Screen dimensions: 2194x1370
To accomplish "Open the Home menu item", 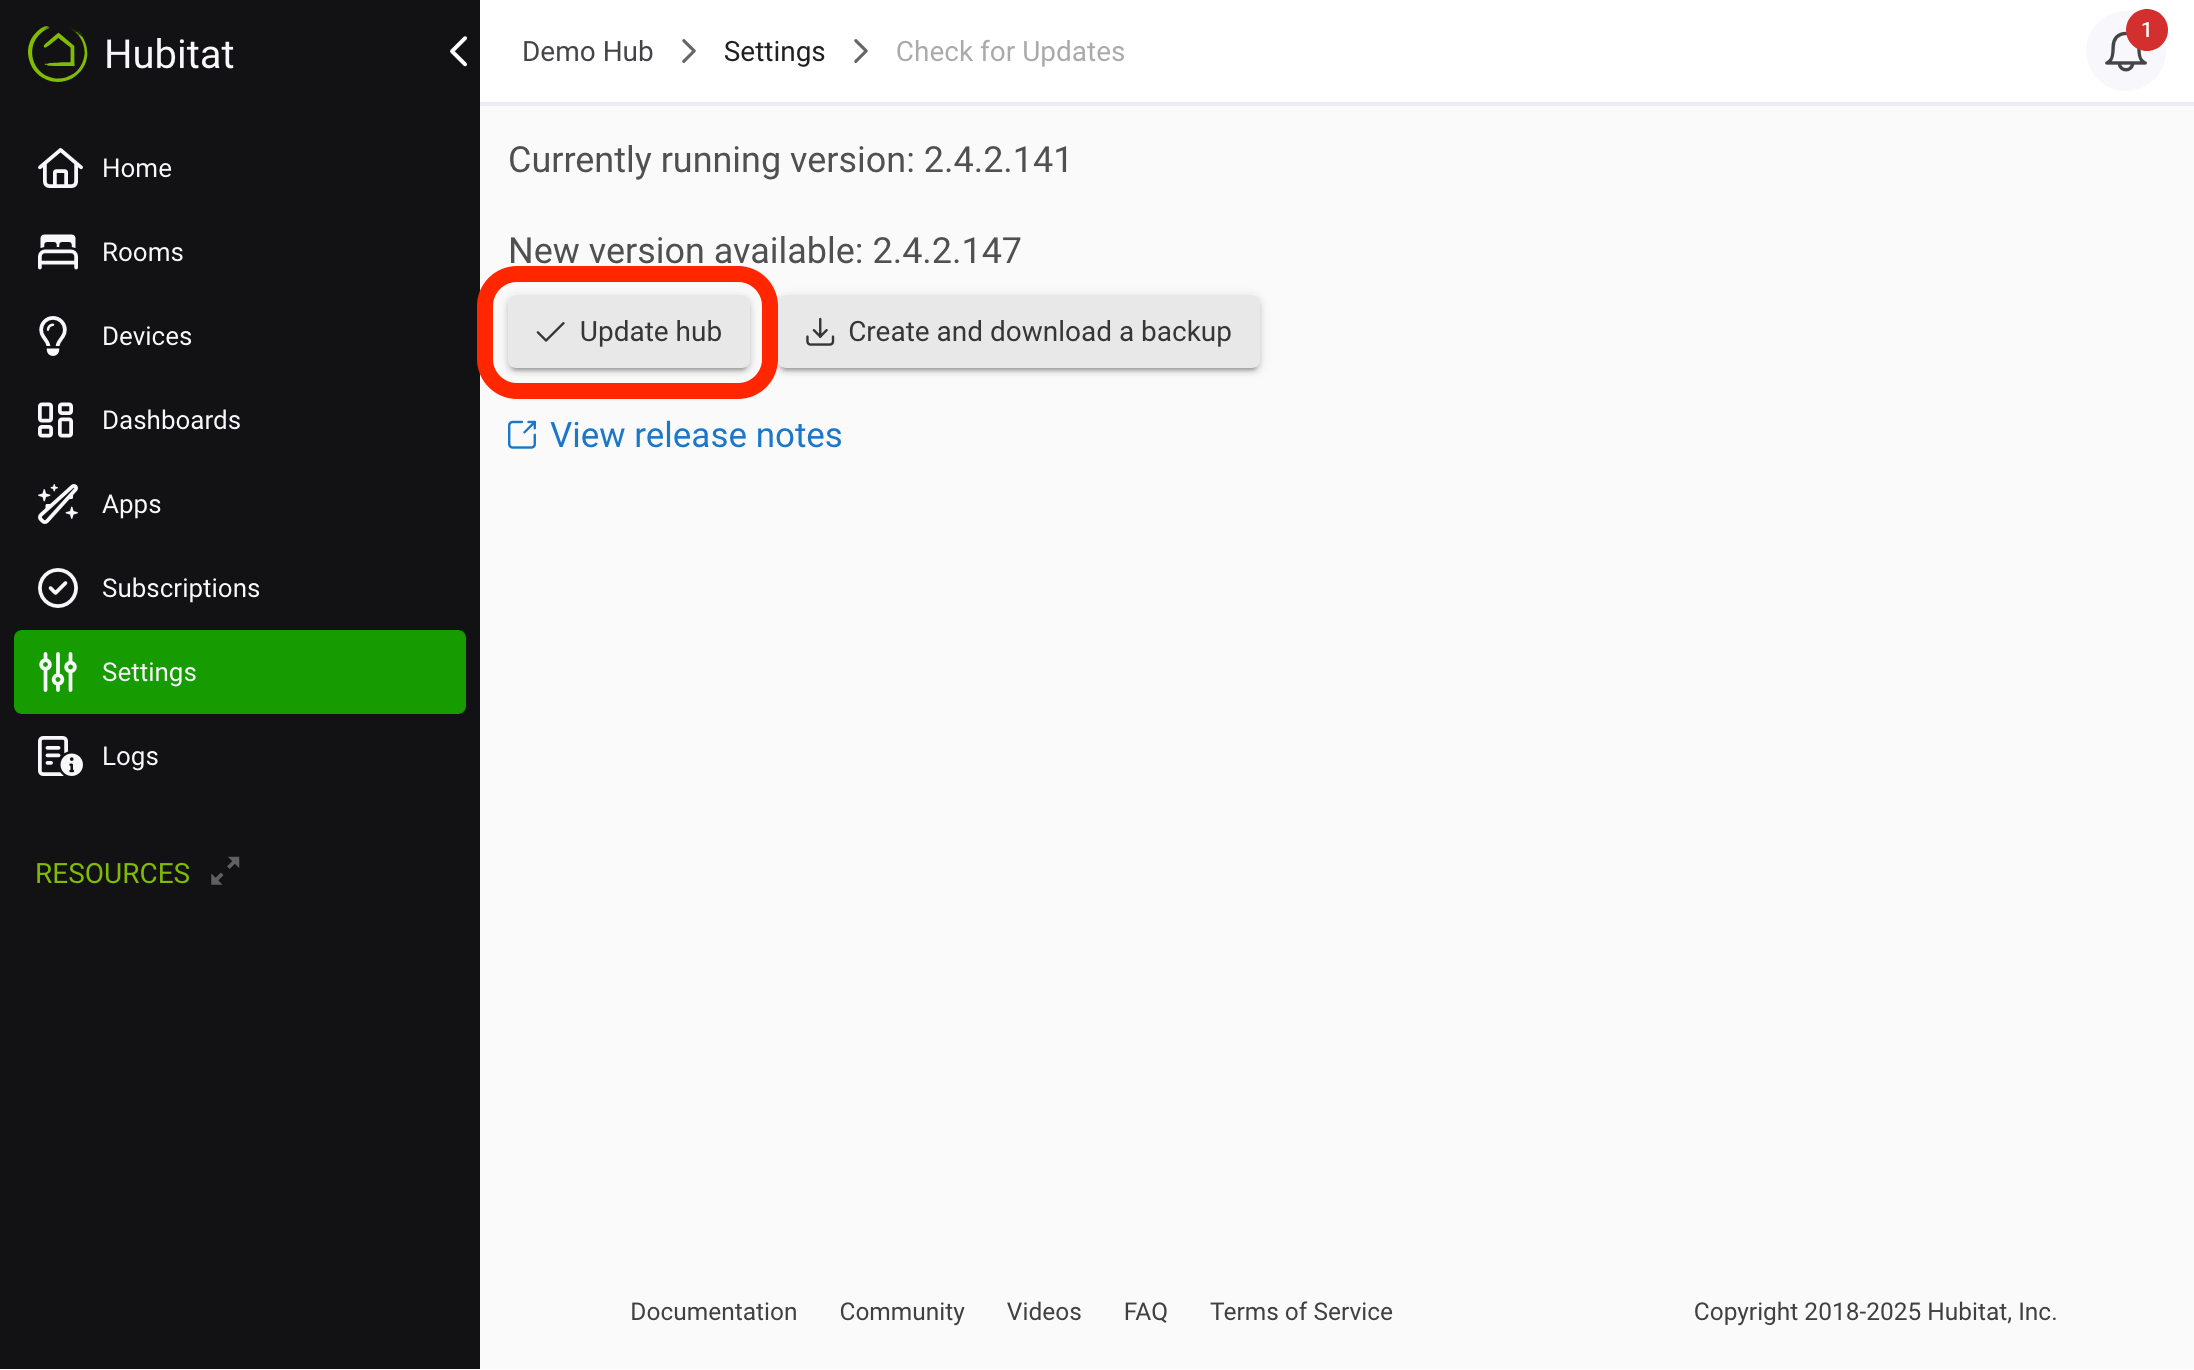I will click(x=240, y=168).
